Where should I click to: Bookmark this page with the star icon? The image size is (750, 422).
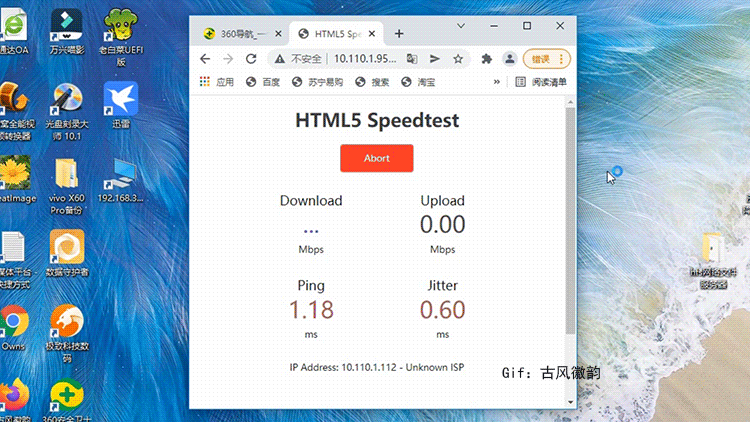coord(458,59)
